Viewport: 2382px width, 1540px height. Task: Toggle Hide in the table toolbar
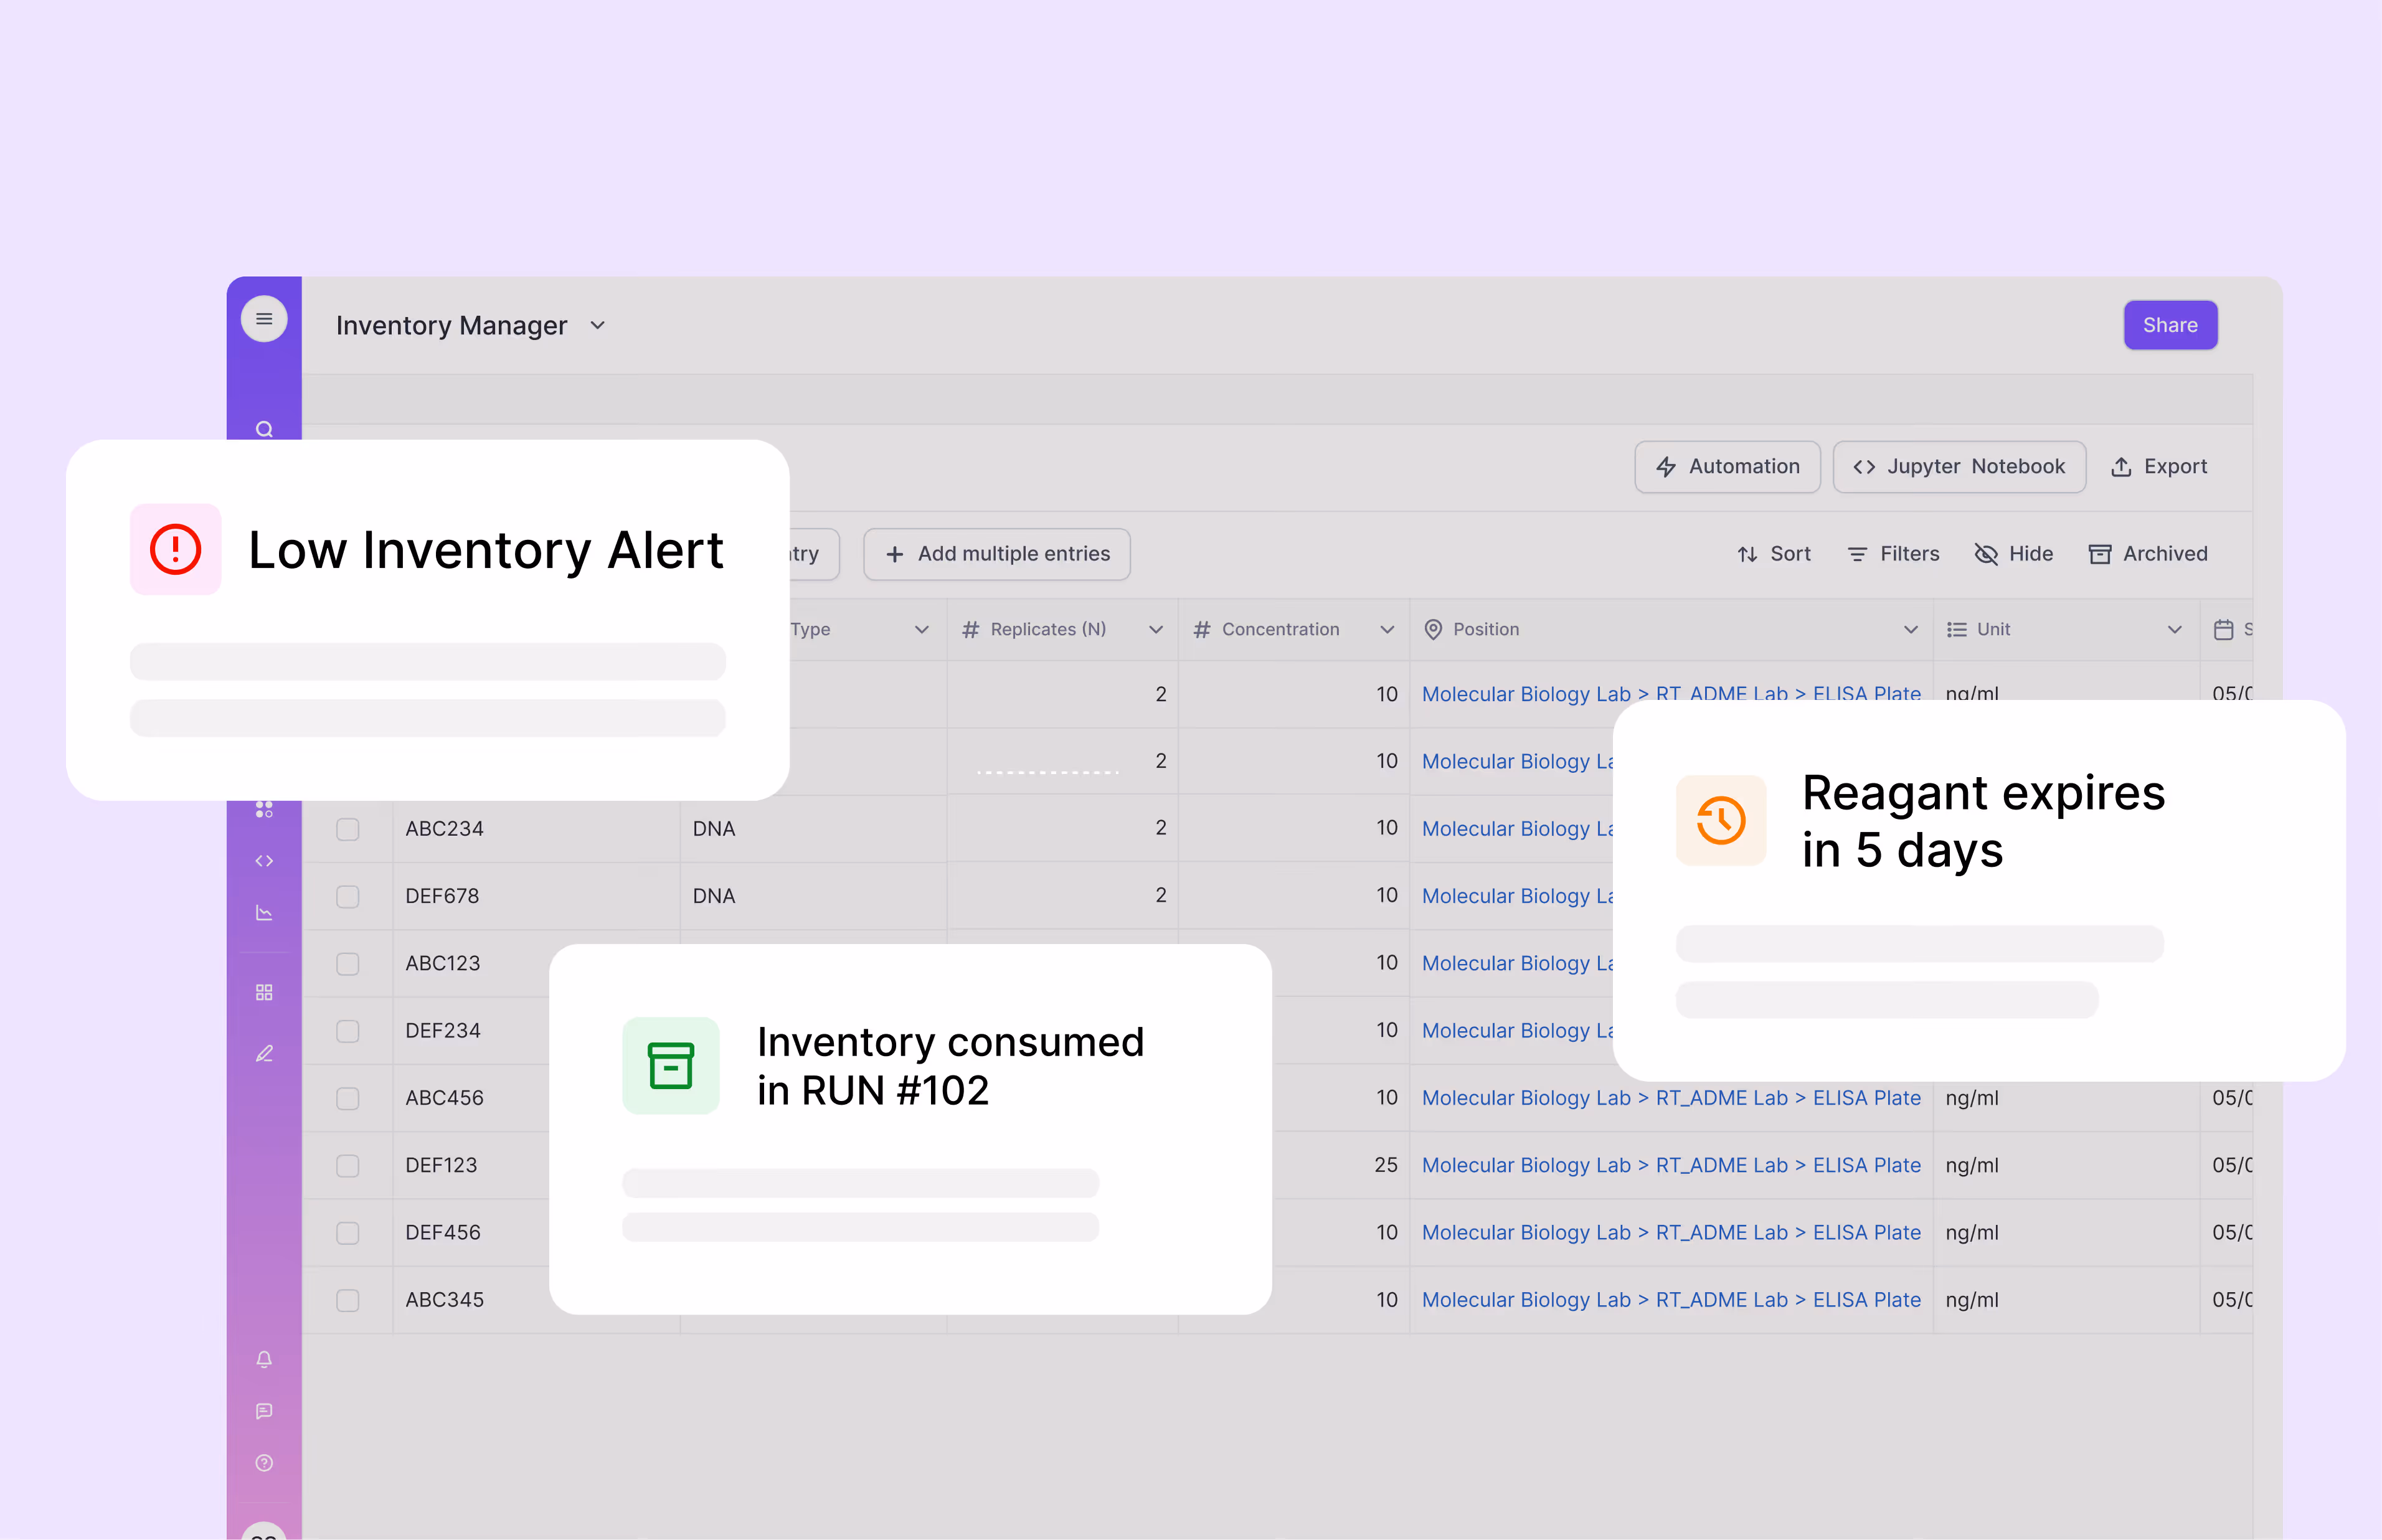[2013, 553]
